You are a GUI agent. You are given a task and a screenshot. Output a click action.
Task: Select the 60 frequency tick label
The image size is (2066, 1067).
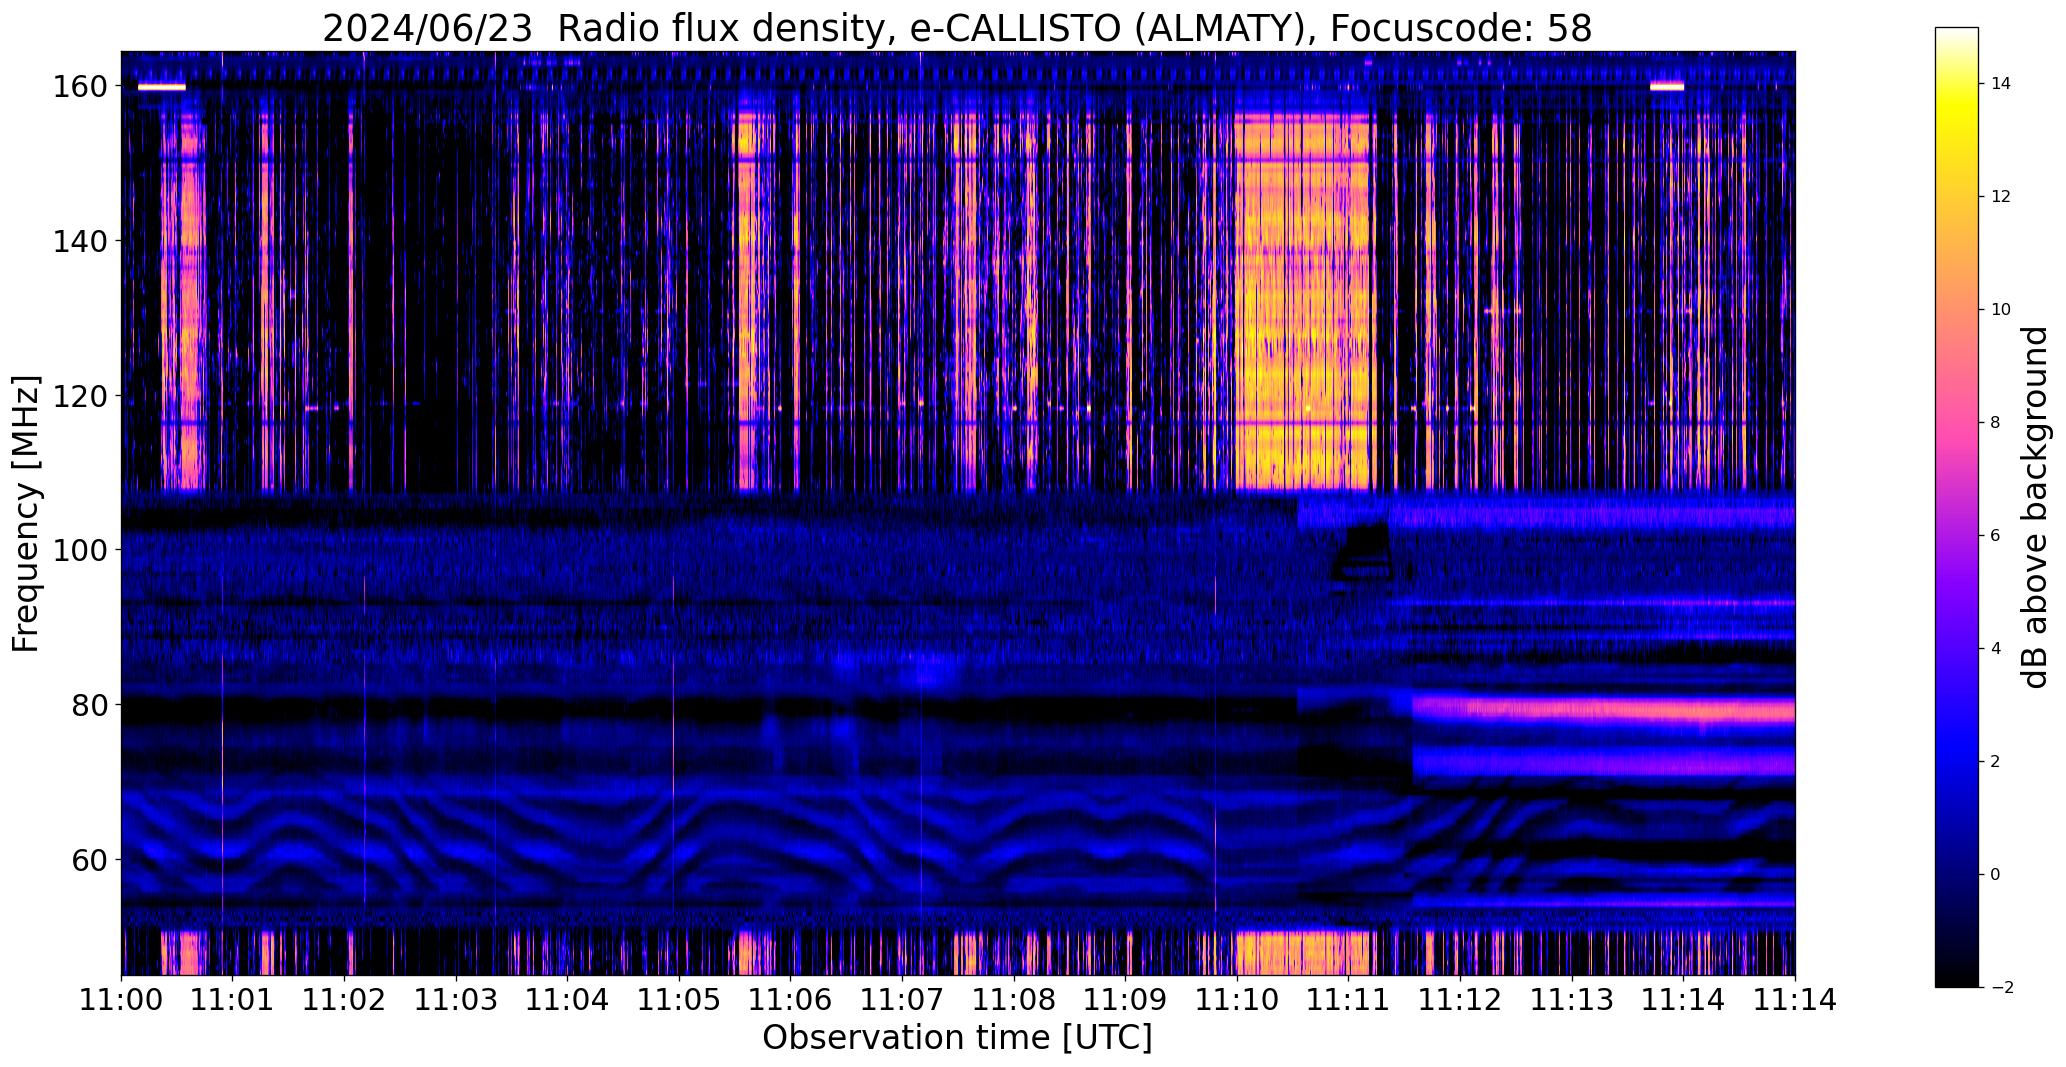tap(90, 859)
